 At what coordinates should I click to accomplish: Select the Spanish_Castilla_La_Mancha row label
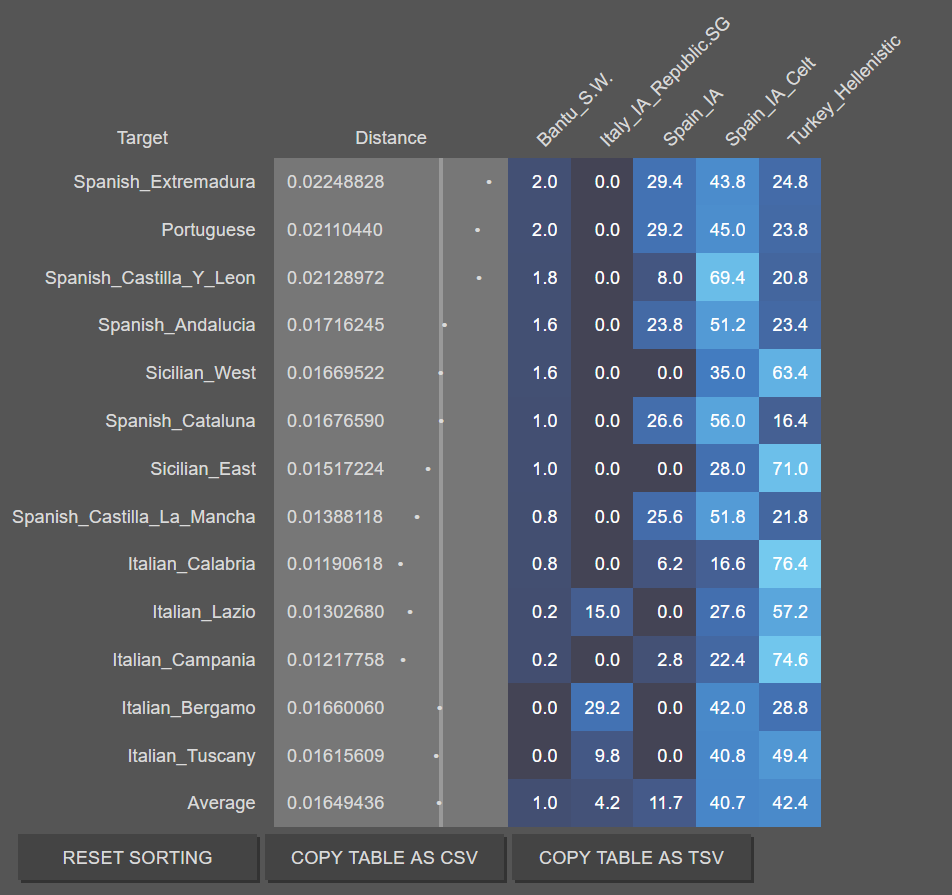click(134, 516)
